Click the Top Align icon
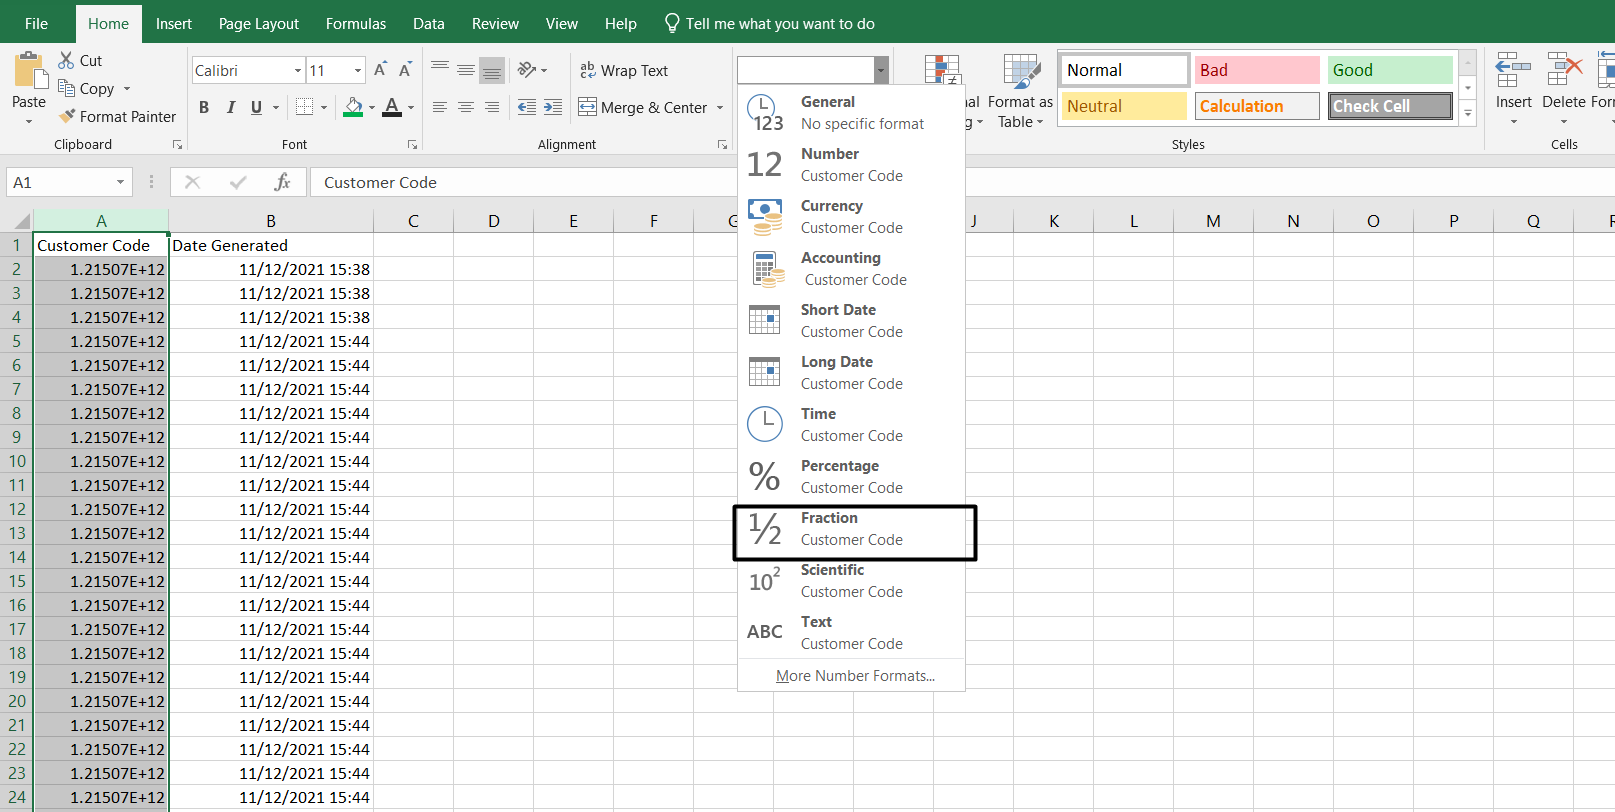 pos(440,69)
